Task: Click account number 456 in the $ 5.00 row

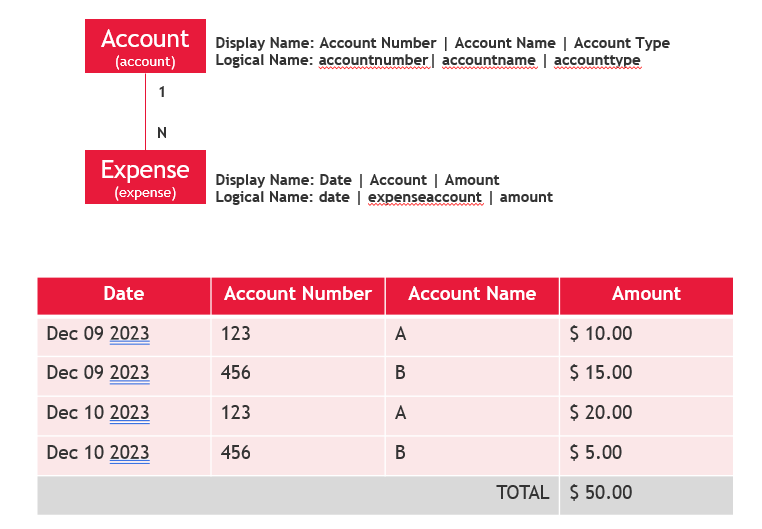Action: (236, 453)
